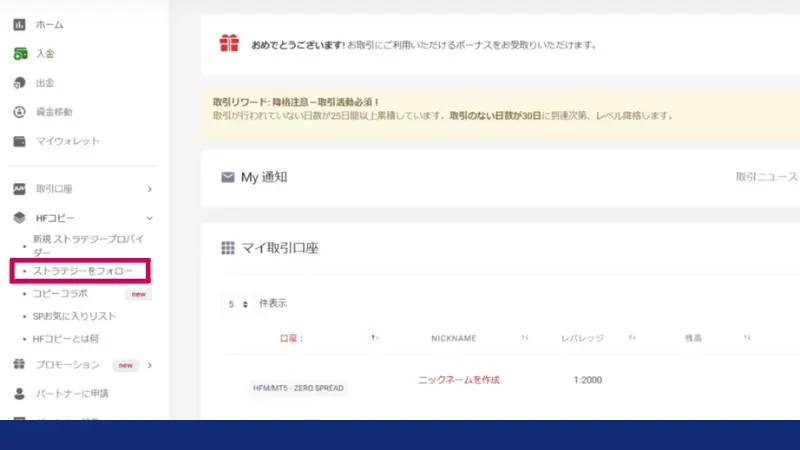Collapse the HFコピー menu chevron
800x450 pixels.
point(149,217)
